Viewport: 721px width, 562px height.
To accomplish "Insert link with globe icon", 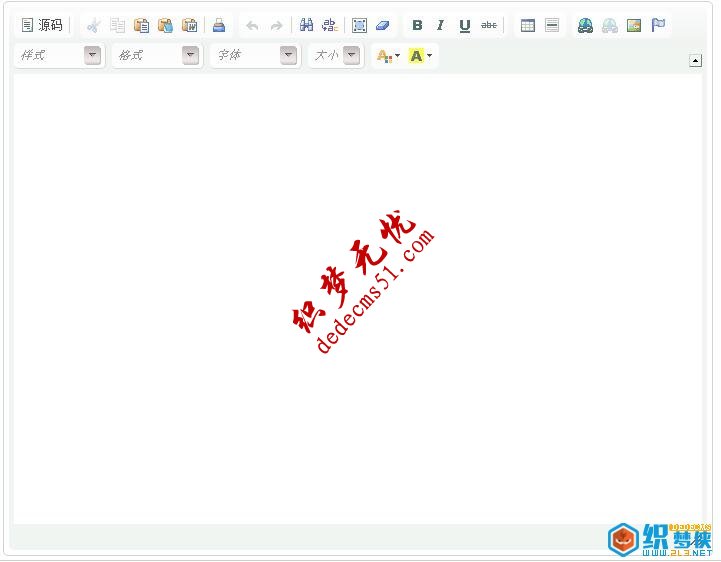I will click(585, 25).
